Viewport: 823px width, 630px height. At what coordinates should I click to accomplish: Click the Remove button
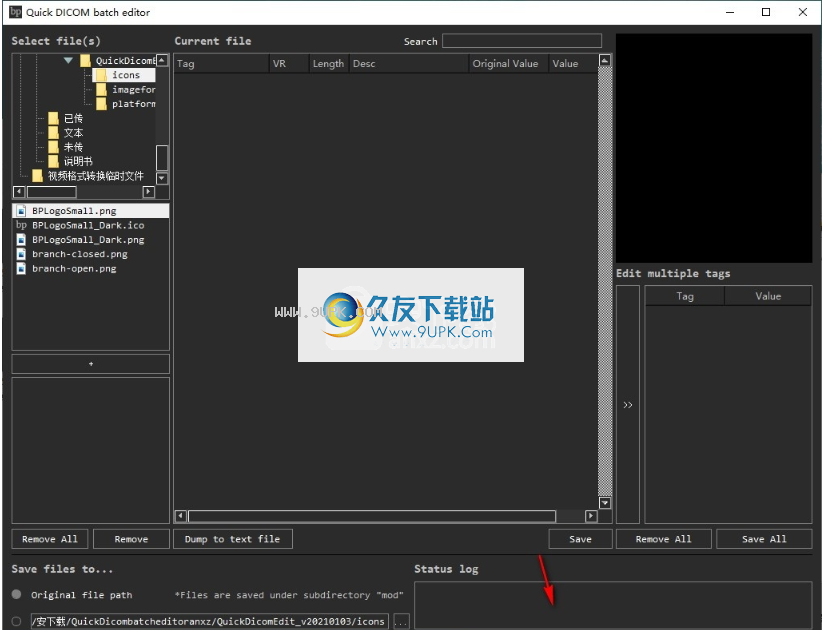click(x=131, y=539)
